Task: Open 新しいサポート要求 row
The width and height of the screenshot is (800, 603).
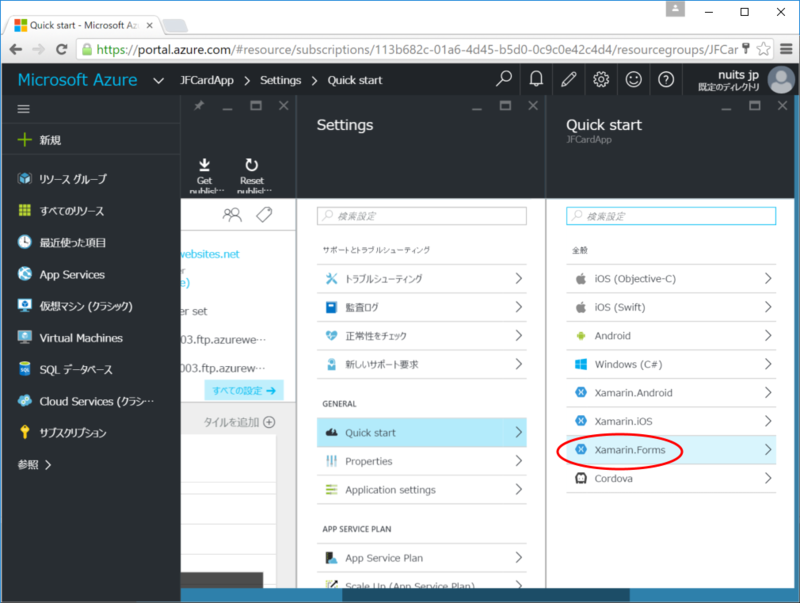Action: [x=422, y=364]
